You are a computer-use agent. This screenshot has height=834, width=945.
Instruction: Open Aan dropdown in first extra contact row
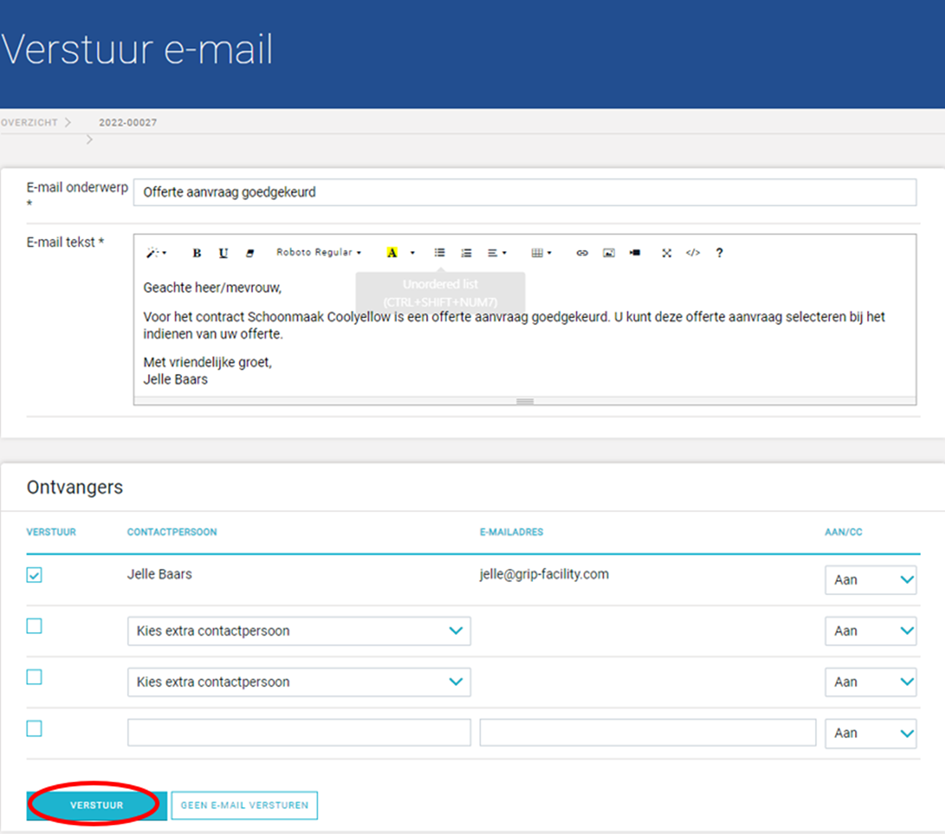(x=870, y=631)
